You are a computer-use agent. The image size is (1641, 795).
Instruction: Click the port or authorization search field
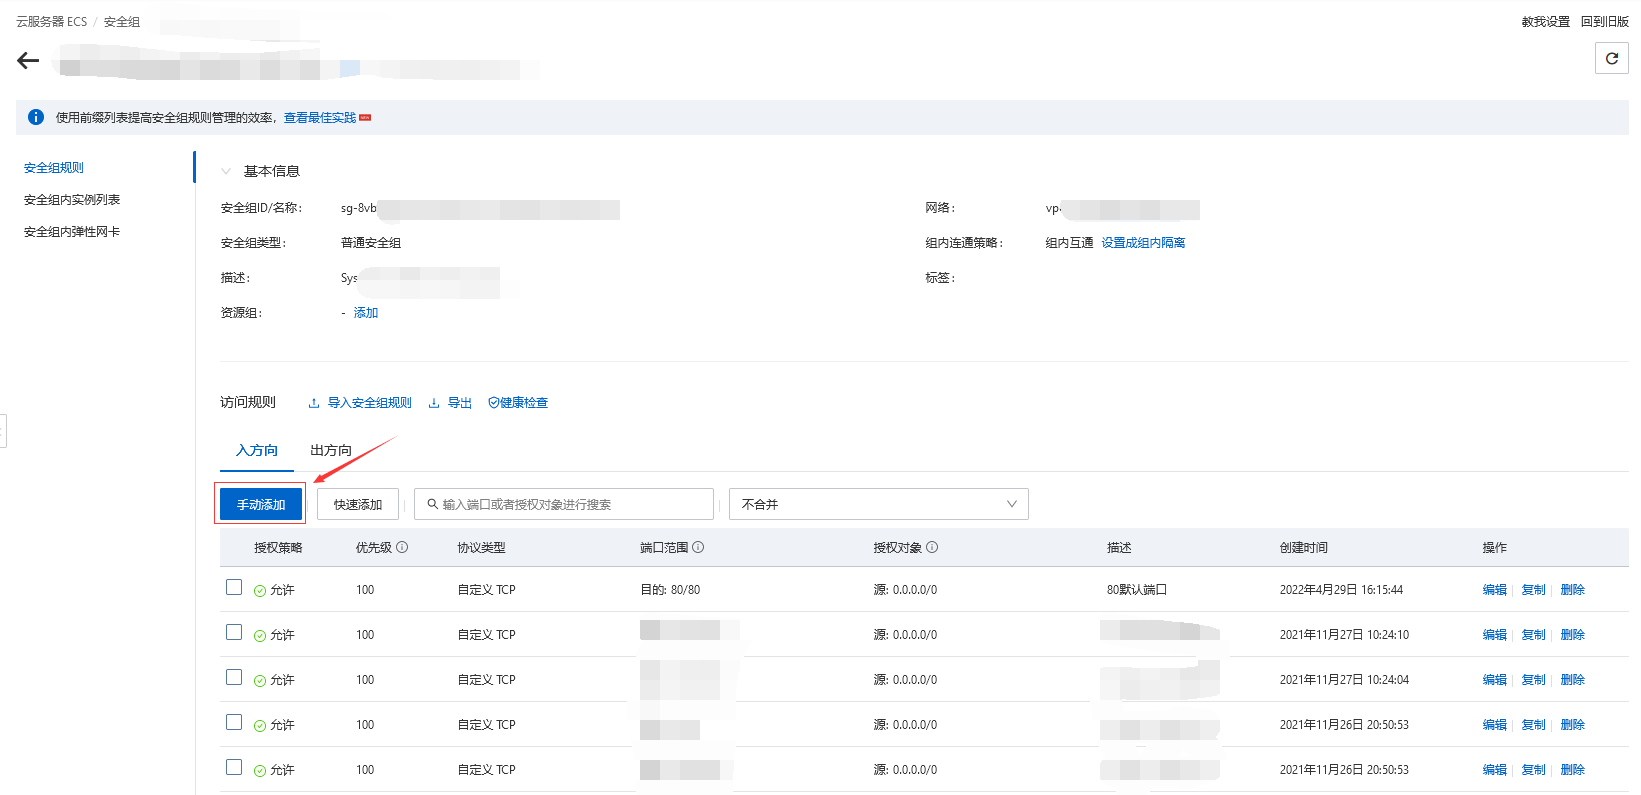[564, 504]
